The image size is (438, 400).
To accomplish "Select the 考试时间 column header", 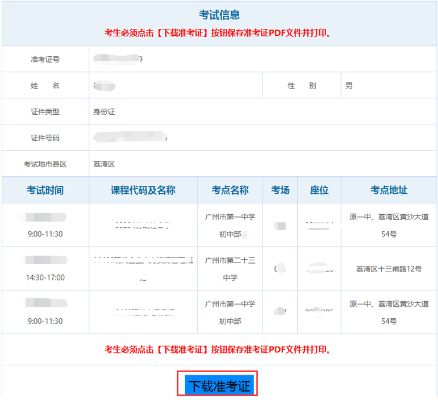I will pyautogui.click(x=45, y=190).
